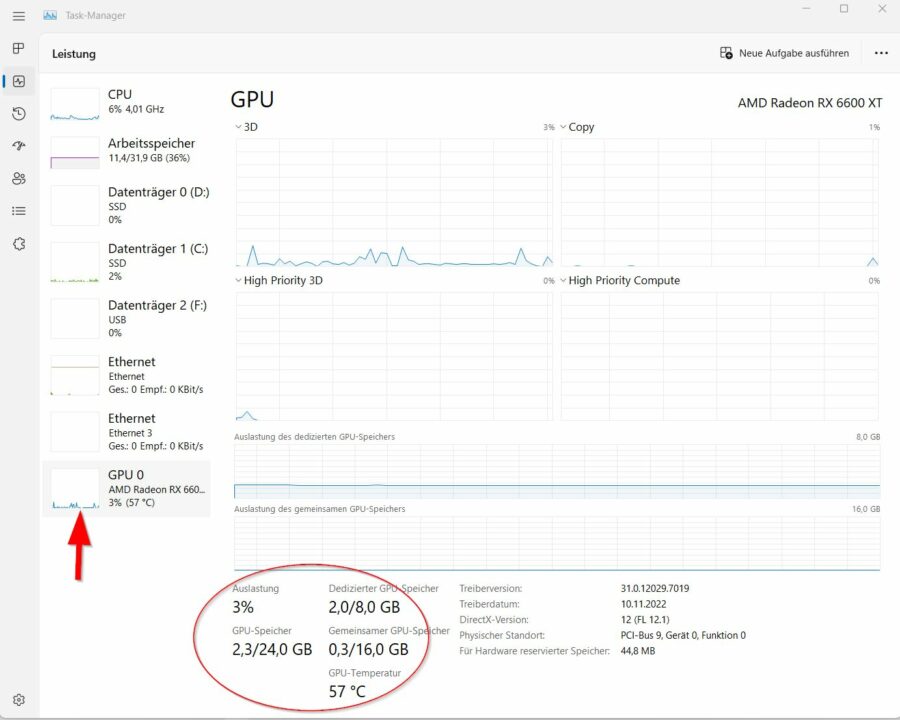This screenshot has height=720, width=900.
Task: Collapse the High Priority 3D graph
Action: coord(238,280)
